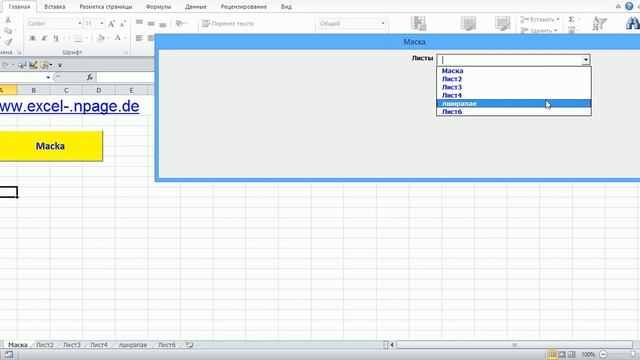The image size is (640, 360).
Task: Click the insert function fx icon
Action: 89,77
